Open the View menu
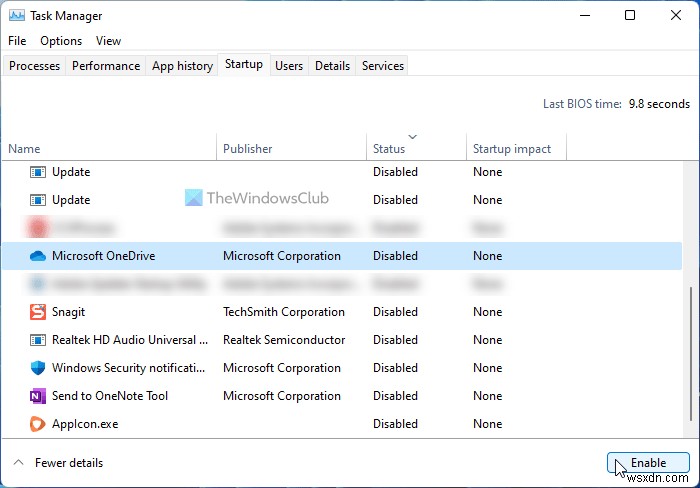The width and height of the screenshot is (700, 488). pyautogui.click(x=108, y=41)
